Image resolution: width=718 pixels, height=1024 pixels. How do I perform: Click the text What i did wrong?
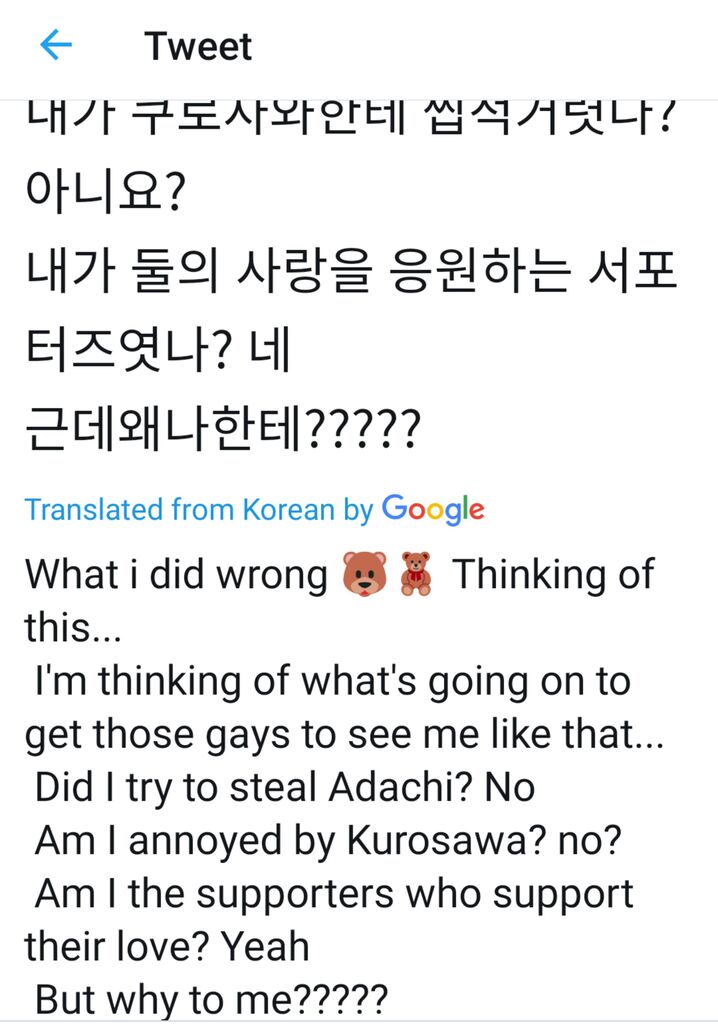click(176, 575)
